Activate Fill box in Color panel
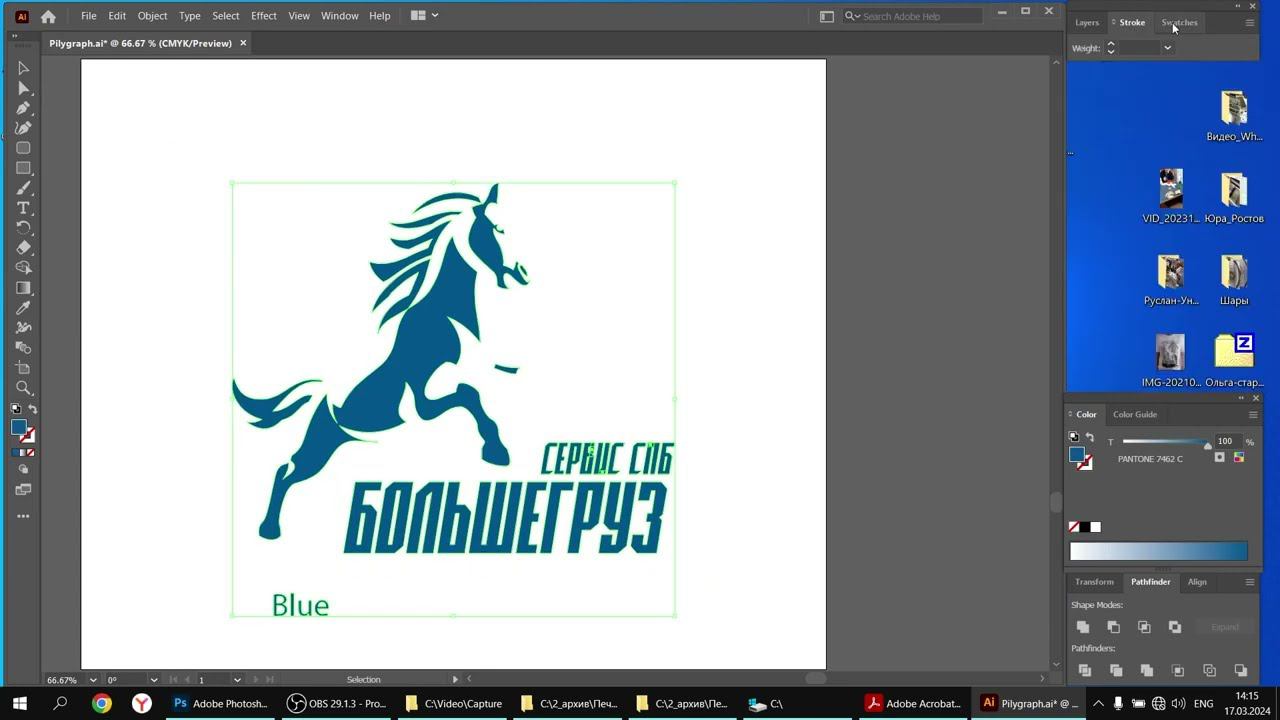The width and height of the screenshot is (1280, 720). point(1077,455)
